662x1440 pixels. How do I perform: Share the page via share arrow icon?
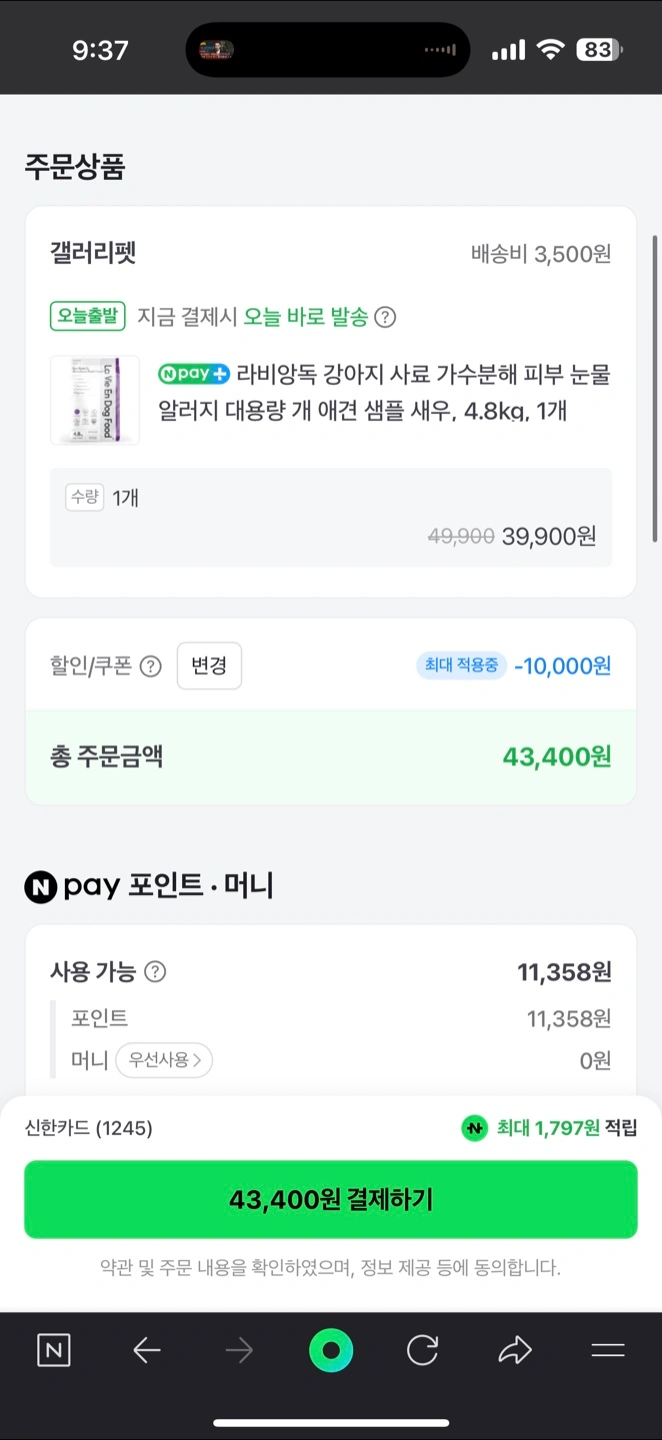tap(515, 1351)
